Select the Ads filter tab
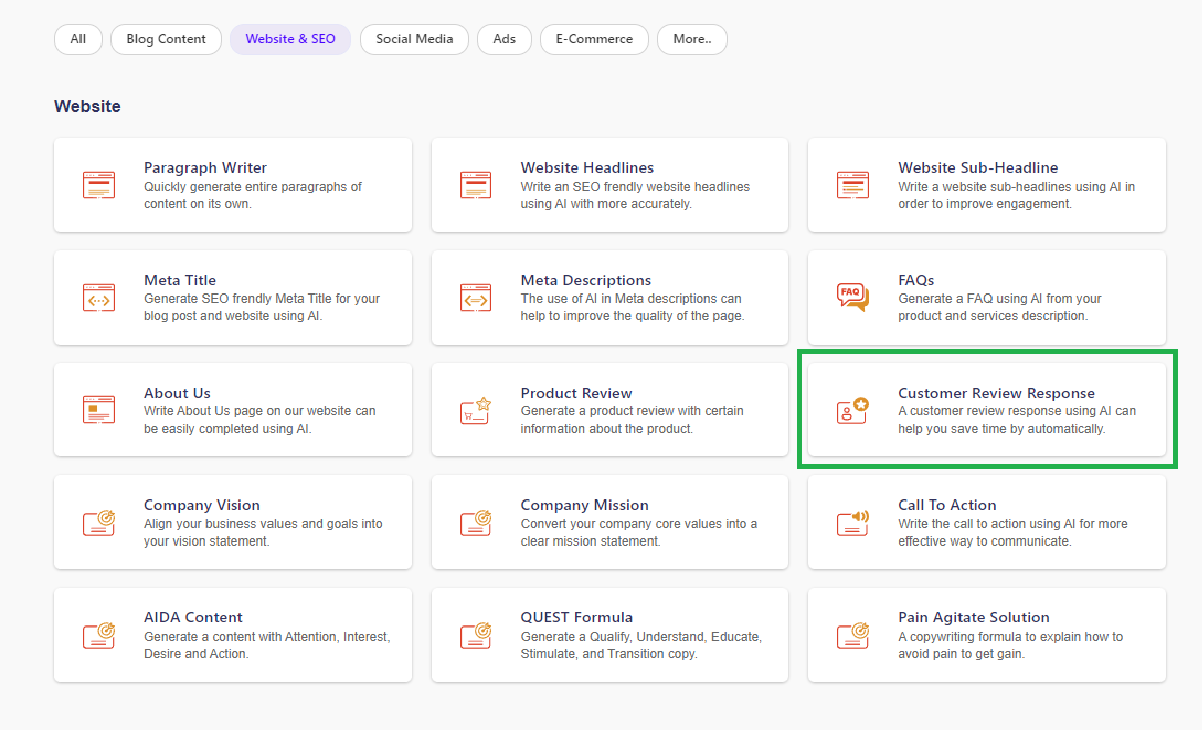 click(x=504, y=39)
